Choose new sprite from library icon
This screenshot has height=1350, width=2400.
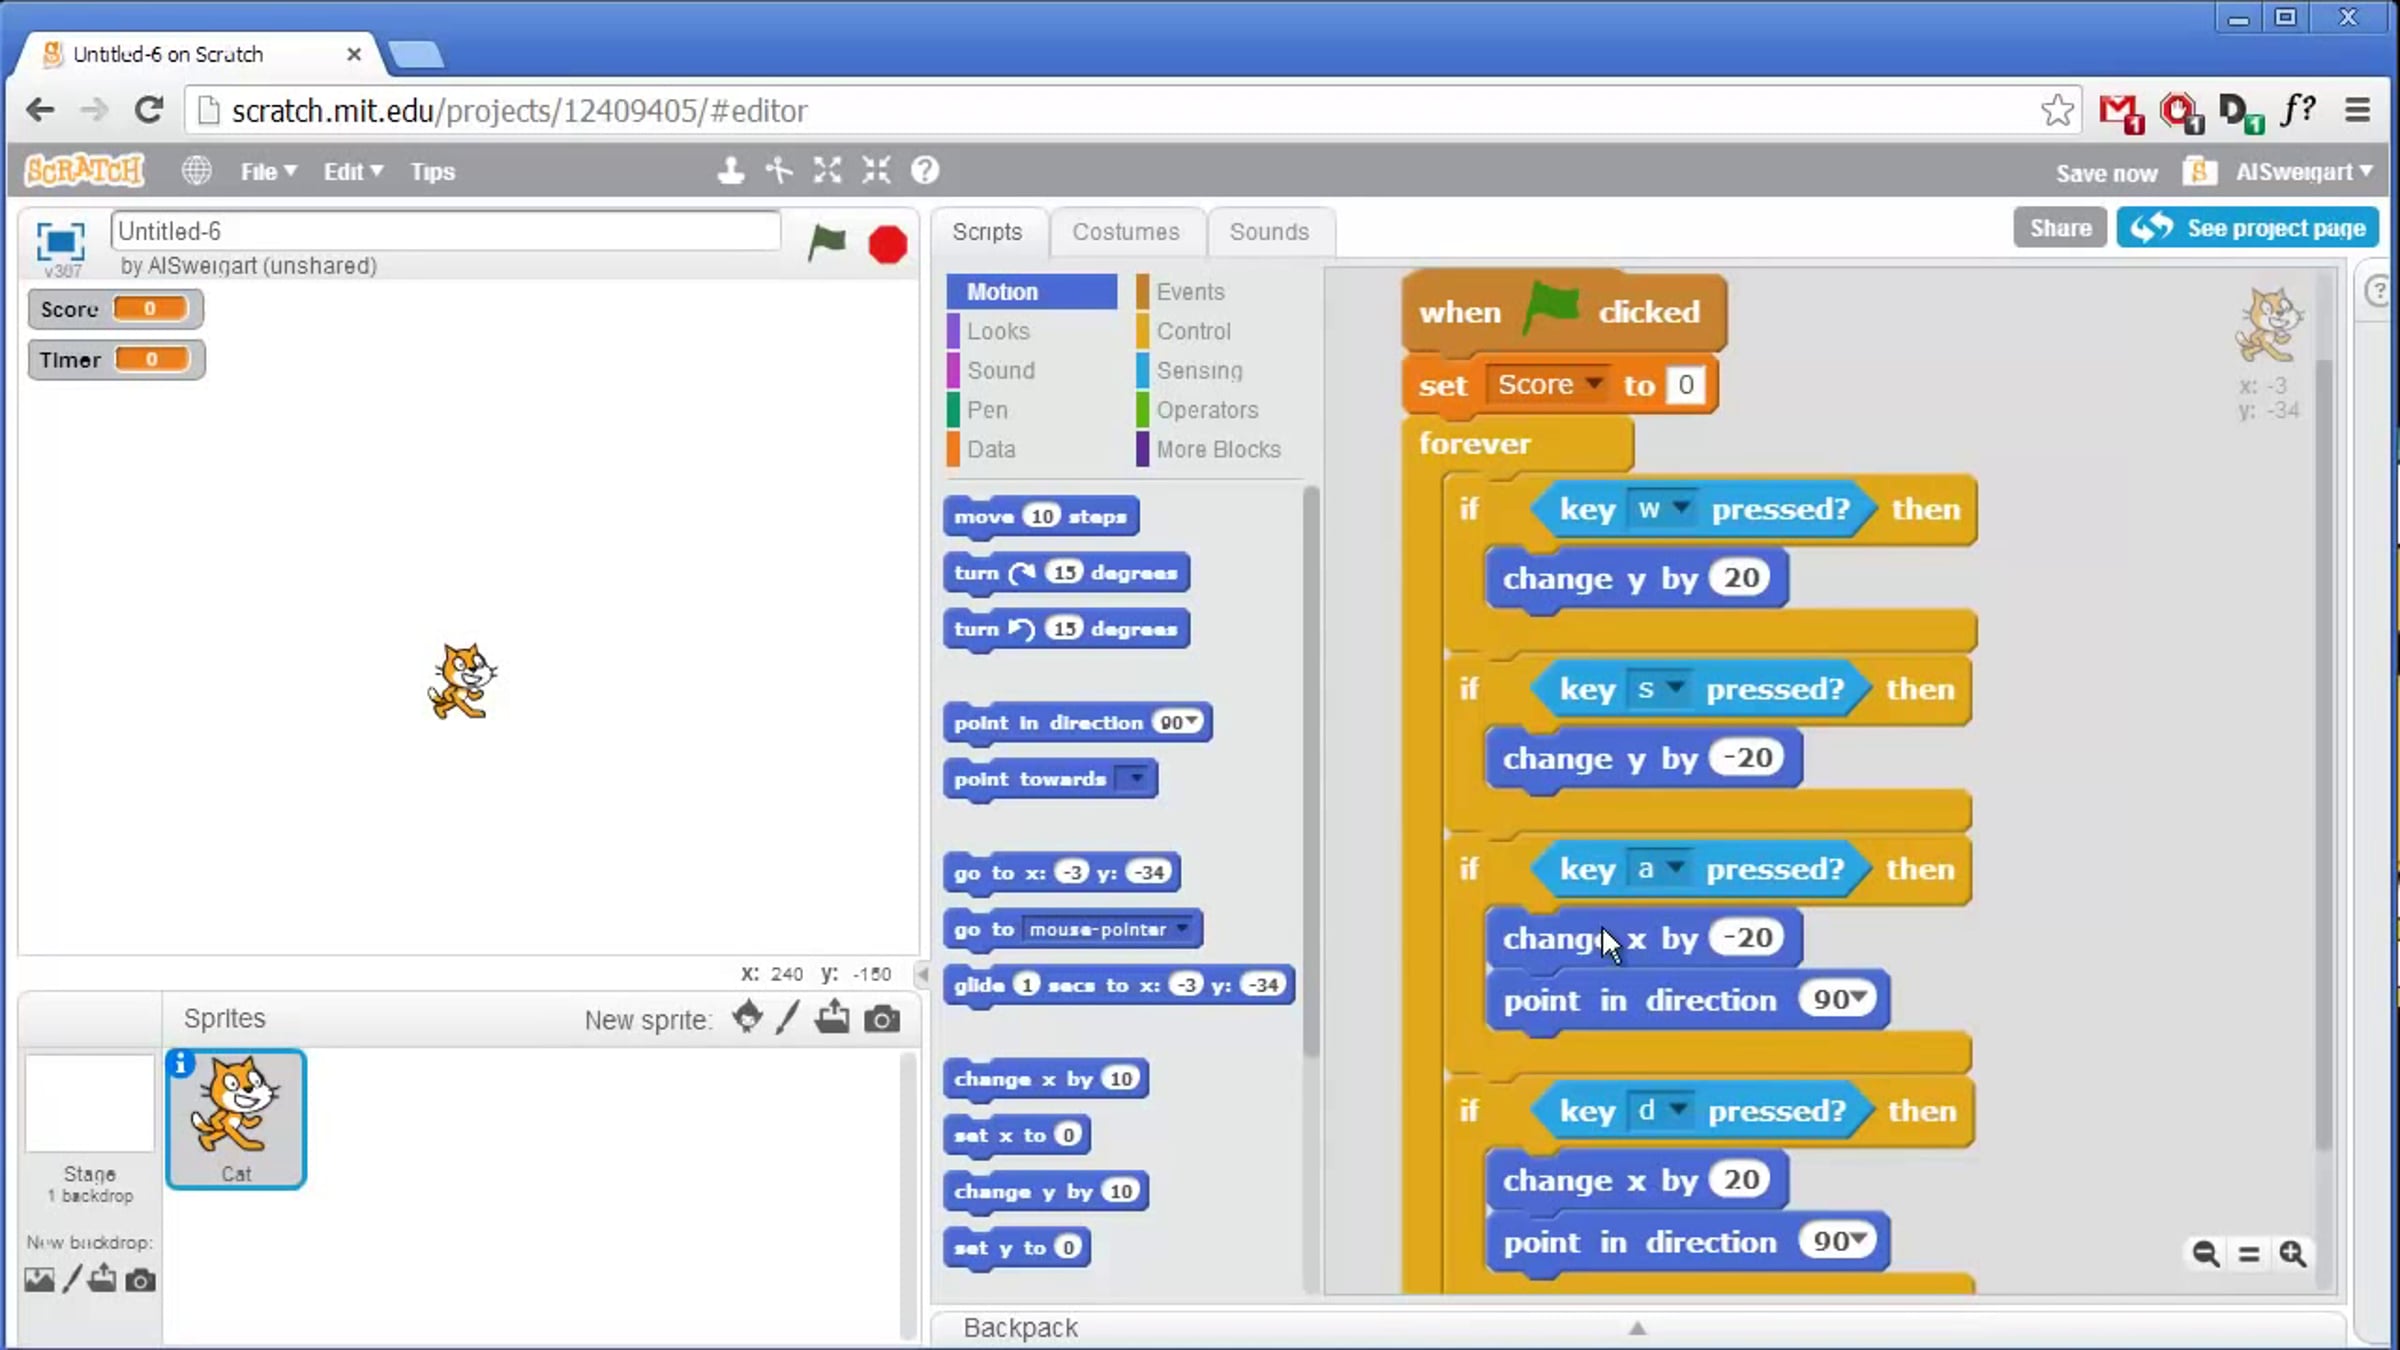(747, 1018)
